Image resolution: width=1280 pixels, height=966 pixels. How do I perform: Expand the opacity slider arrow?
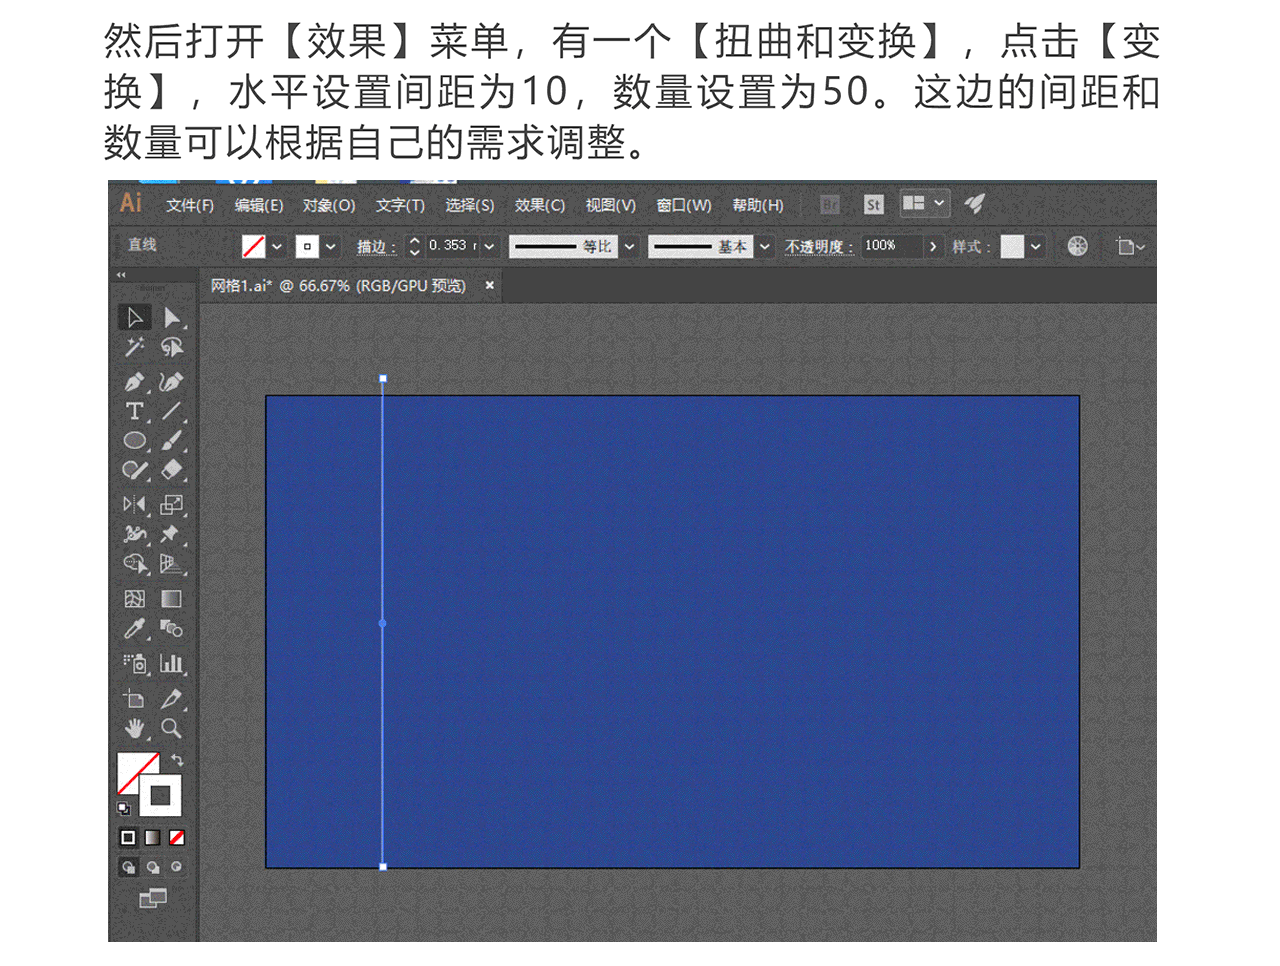tap(933, 246)
